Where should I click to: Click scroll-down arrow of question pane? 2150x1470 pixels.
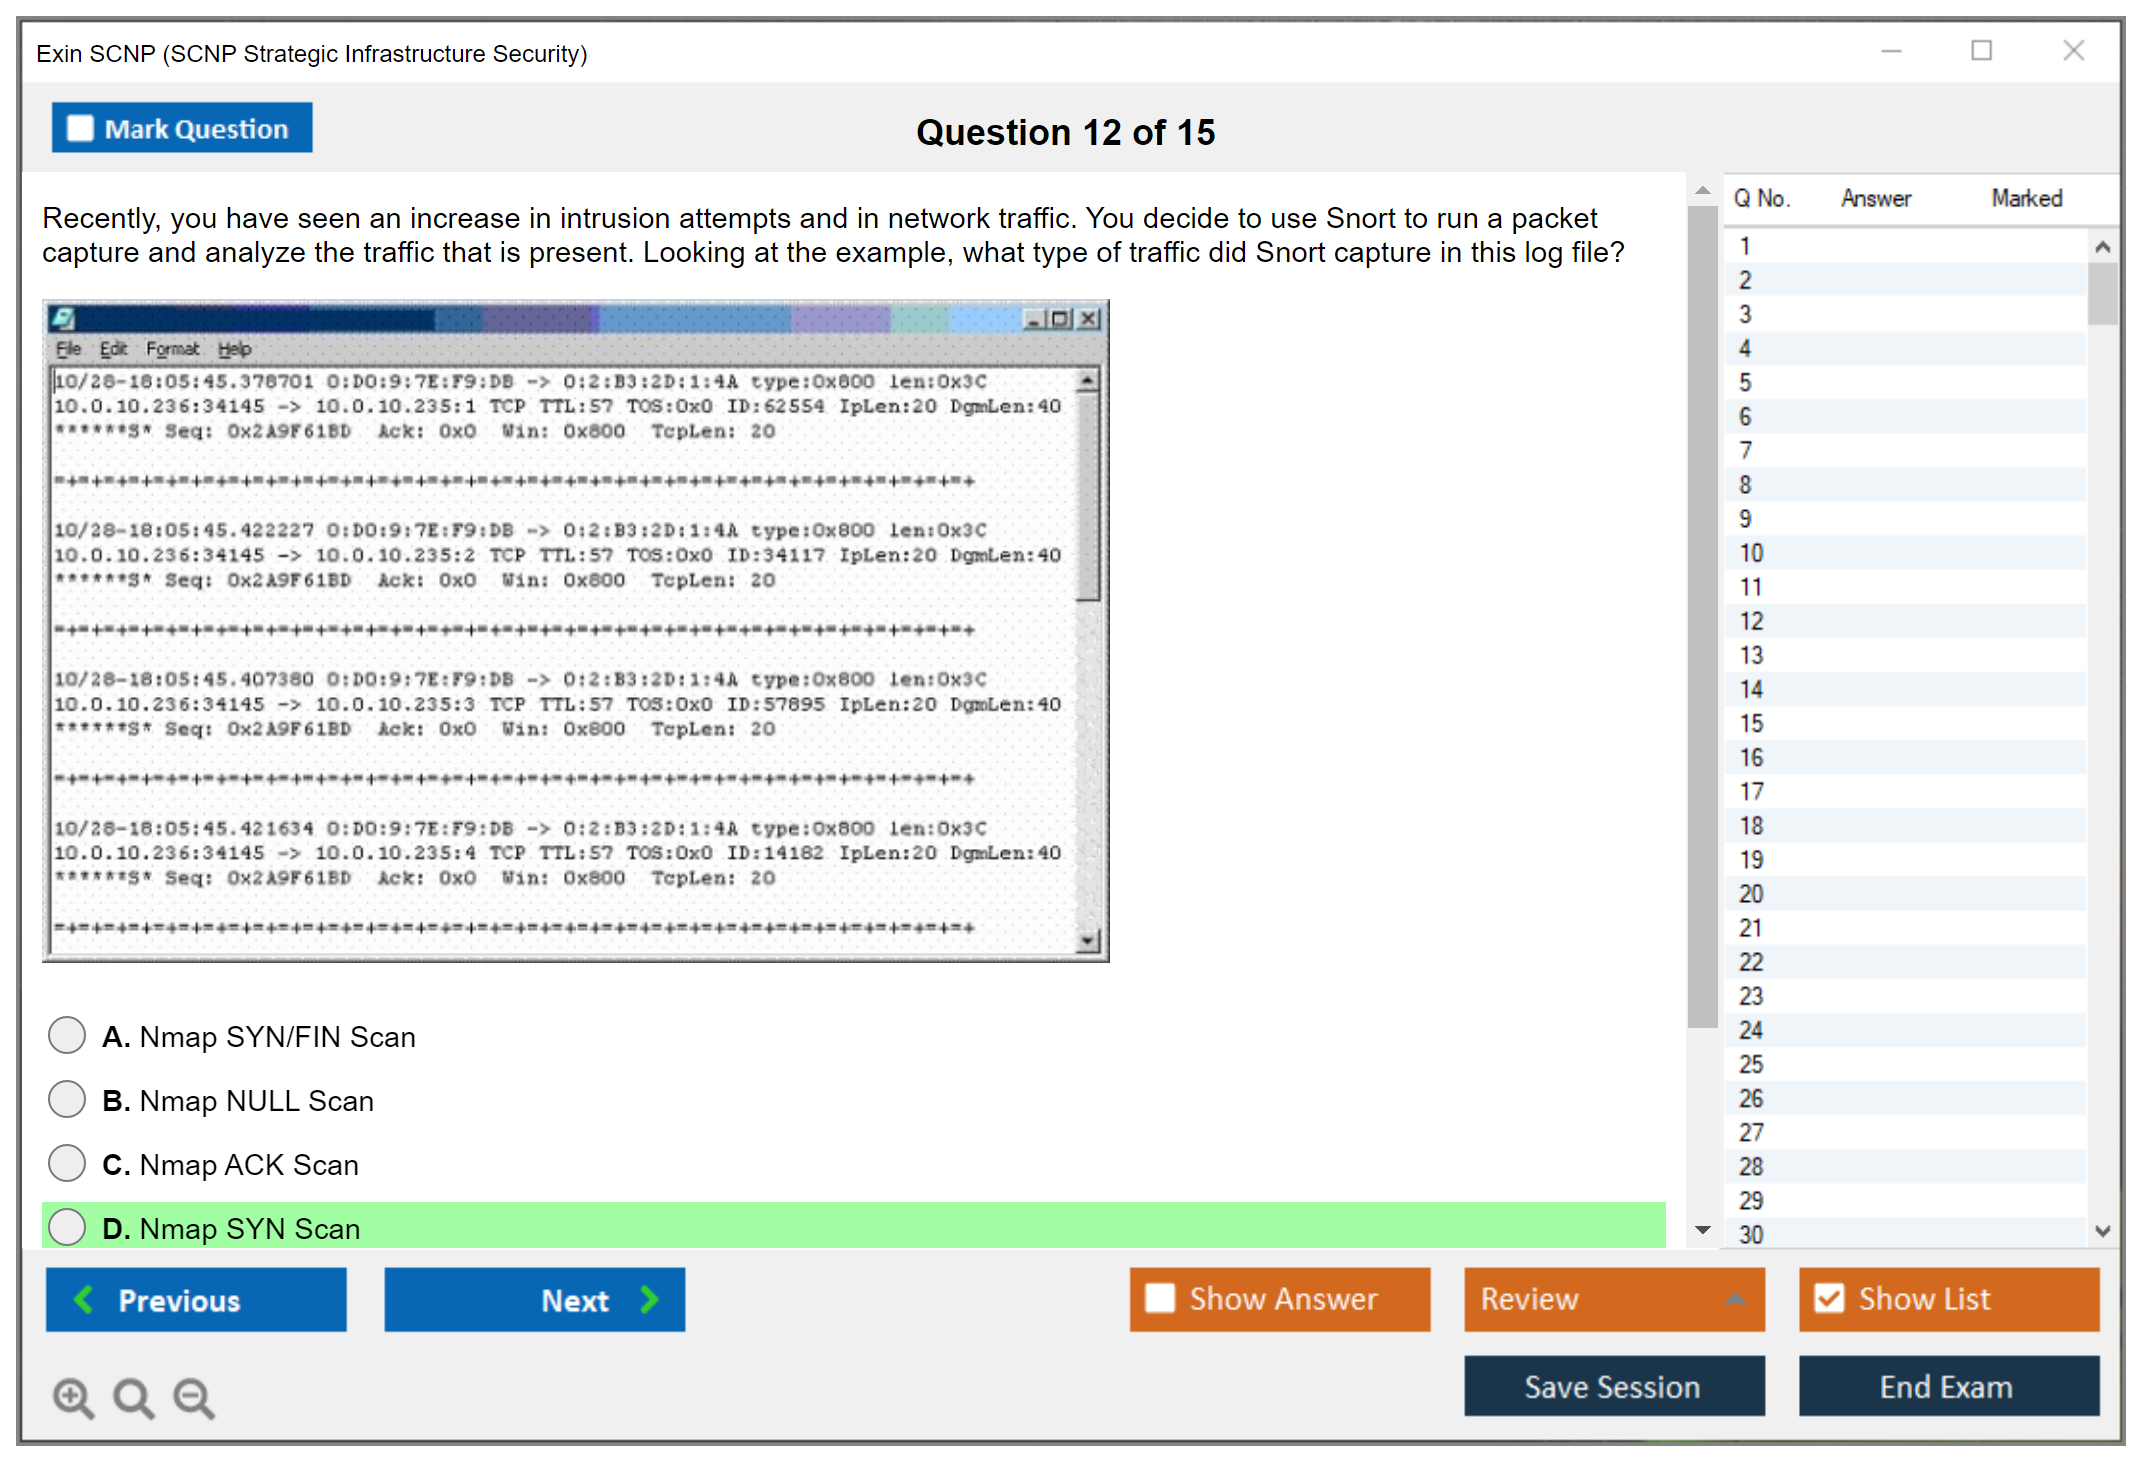[x=1702, y=1230]
